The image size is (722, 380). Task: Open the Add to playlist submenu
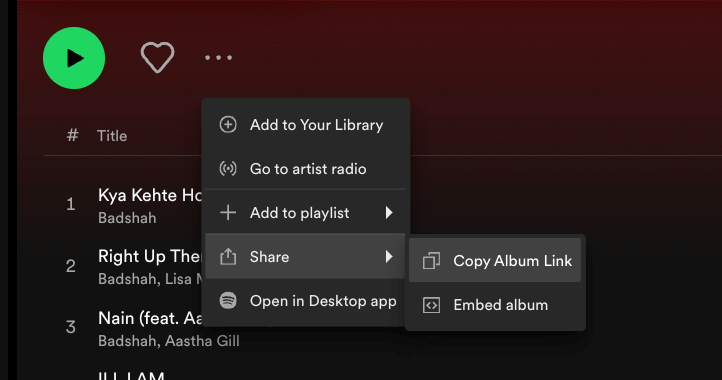[x=306, y=213]
